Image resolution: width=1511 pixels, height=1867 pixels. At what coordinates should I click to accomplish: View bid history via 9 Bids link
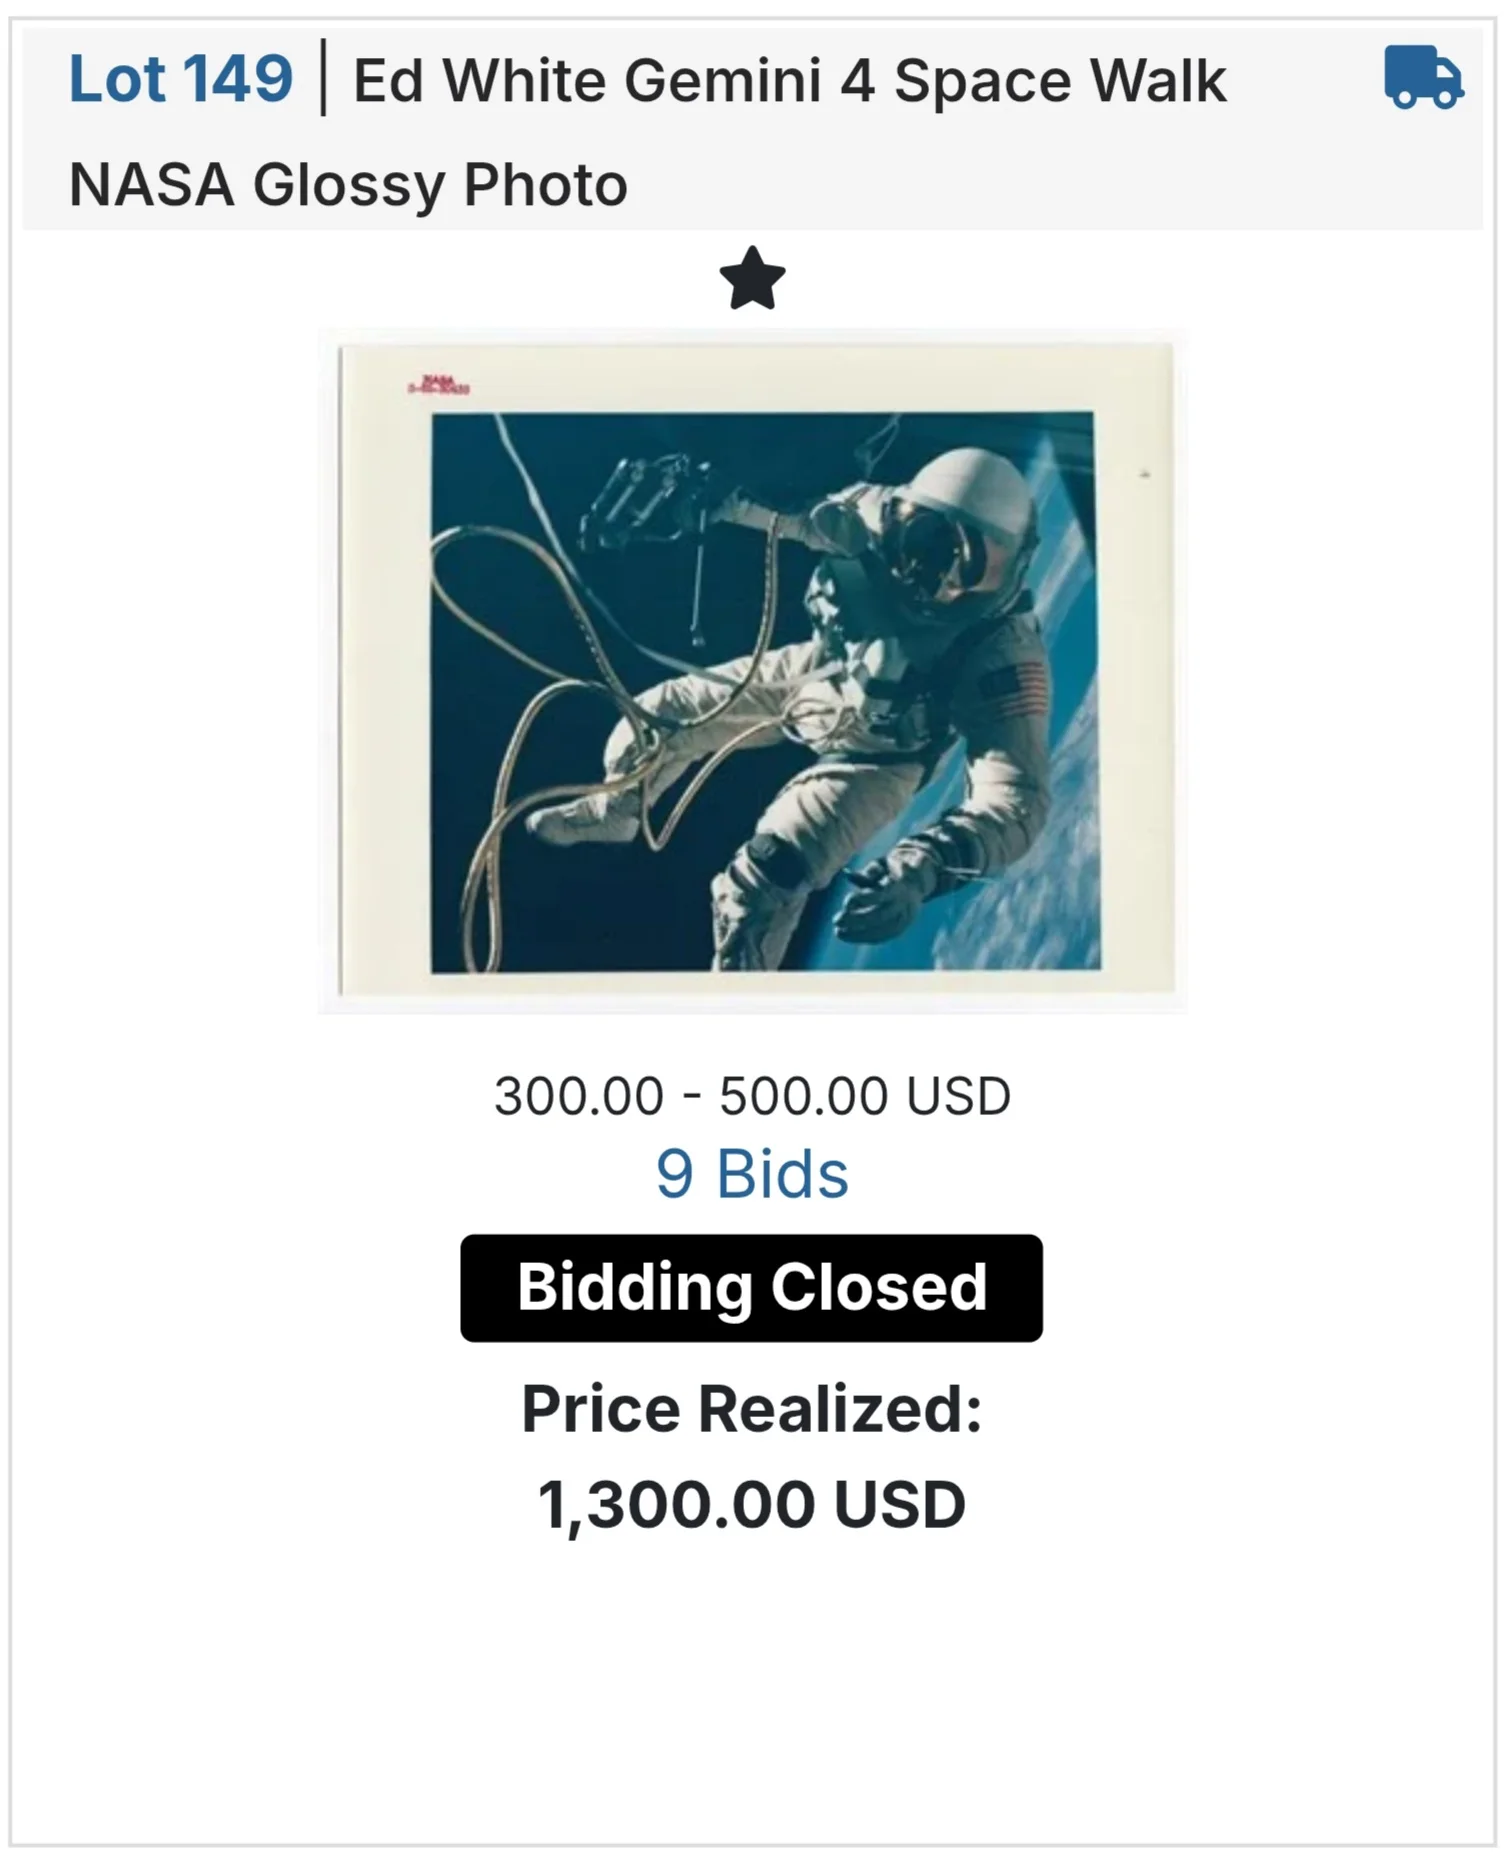752,1173
